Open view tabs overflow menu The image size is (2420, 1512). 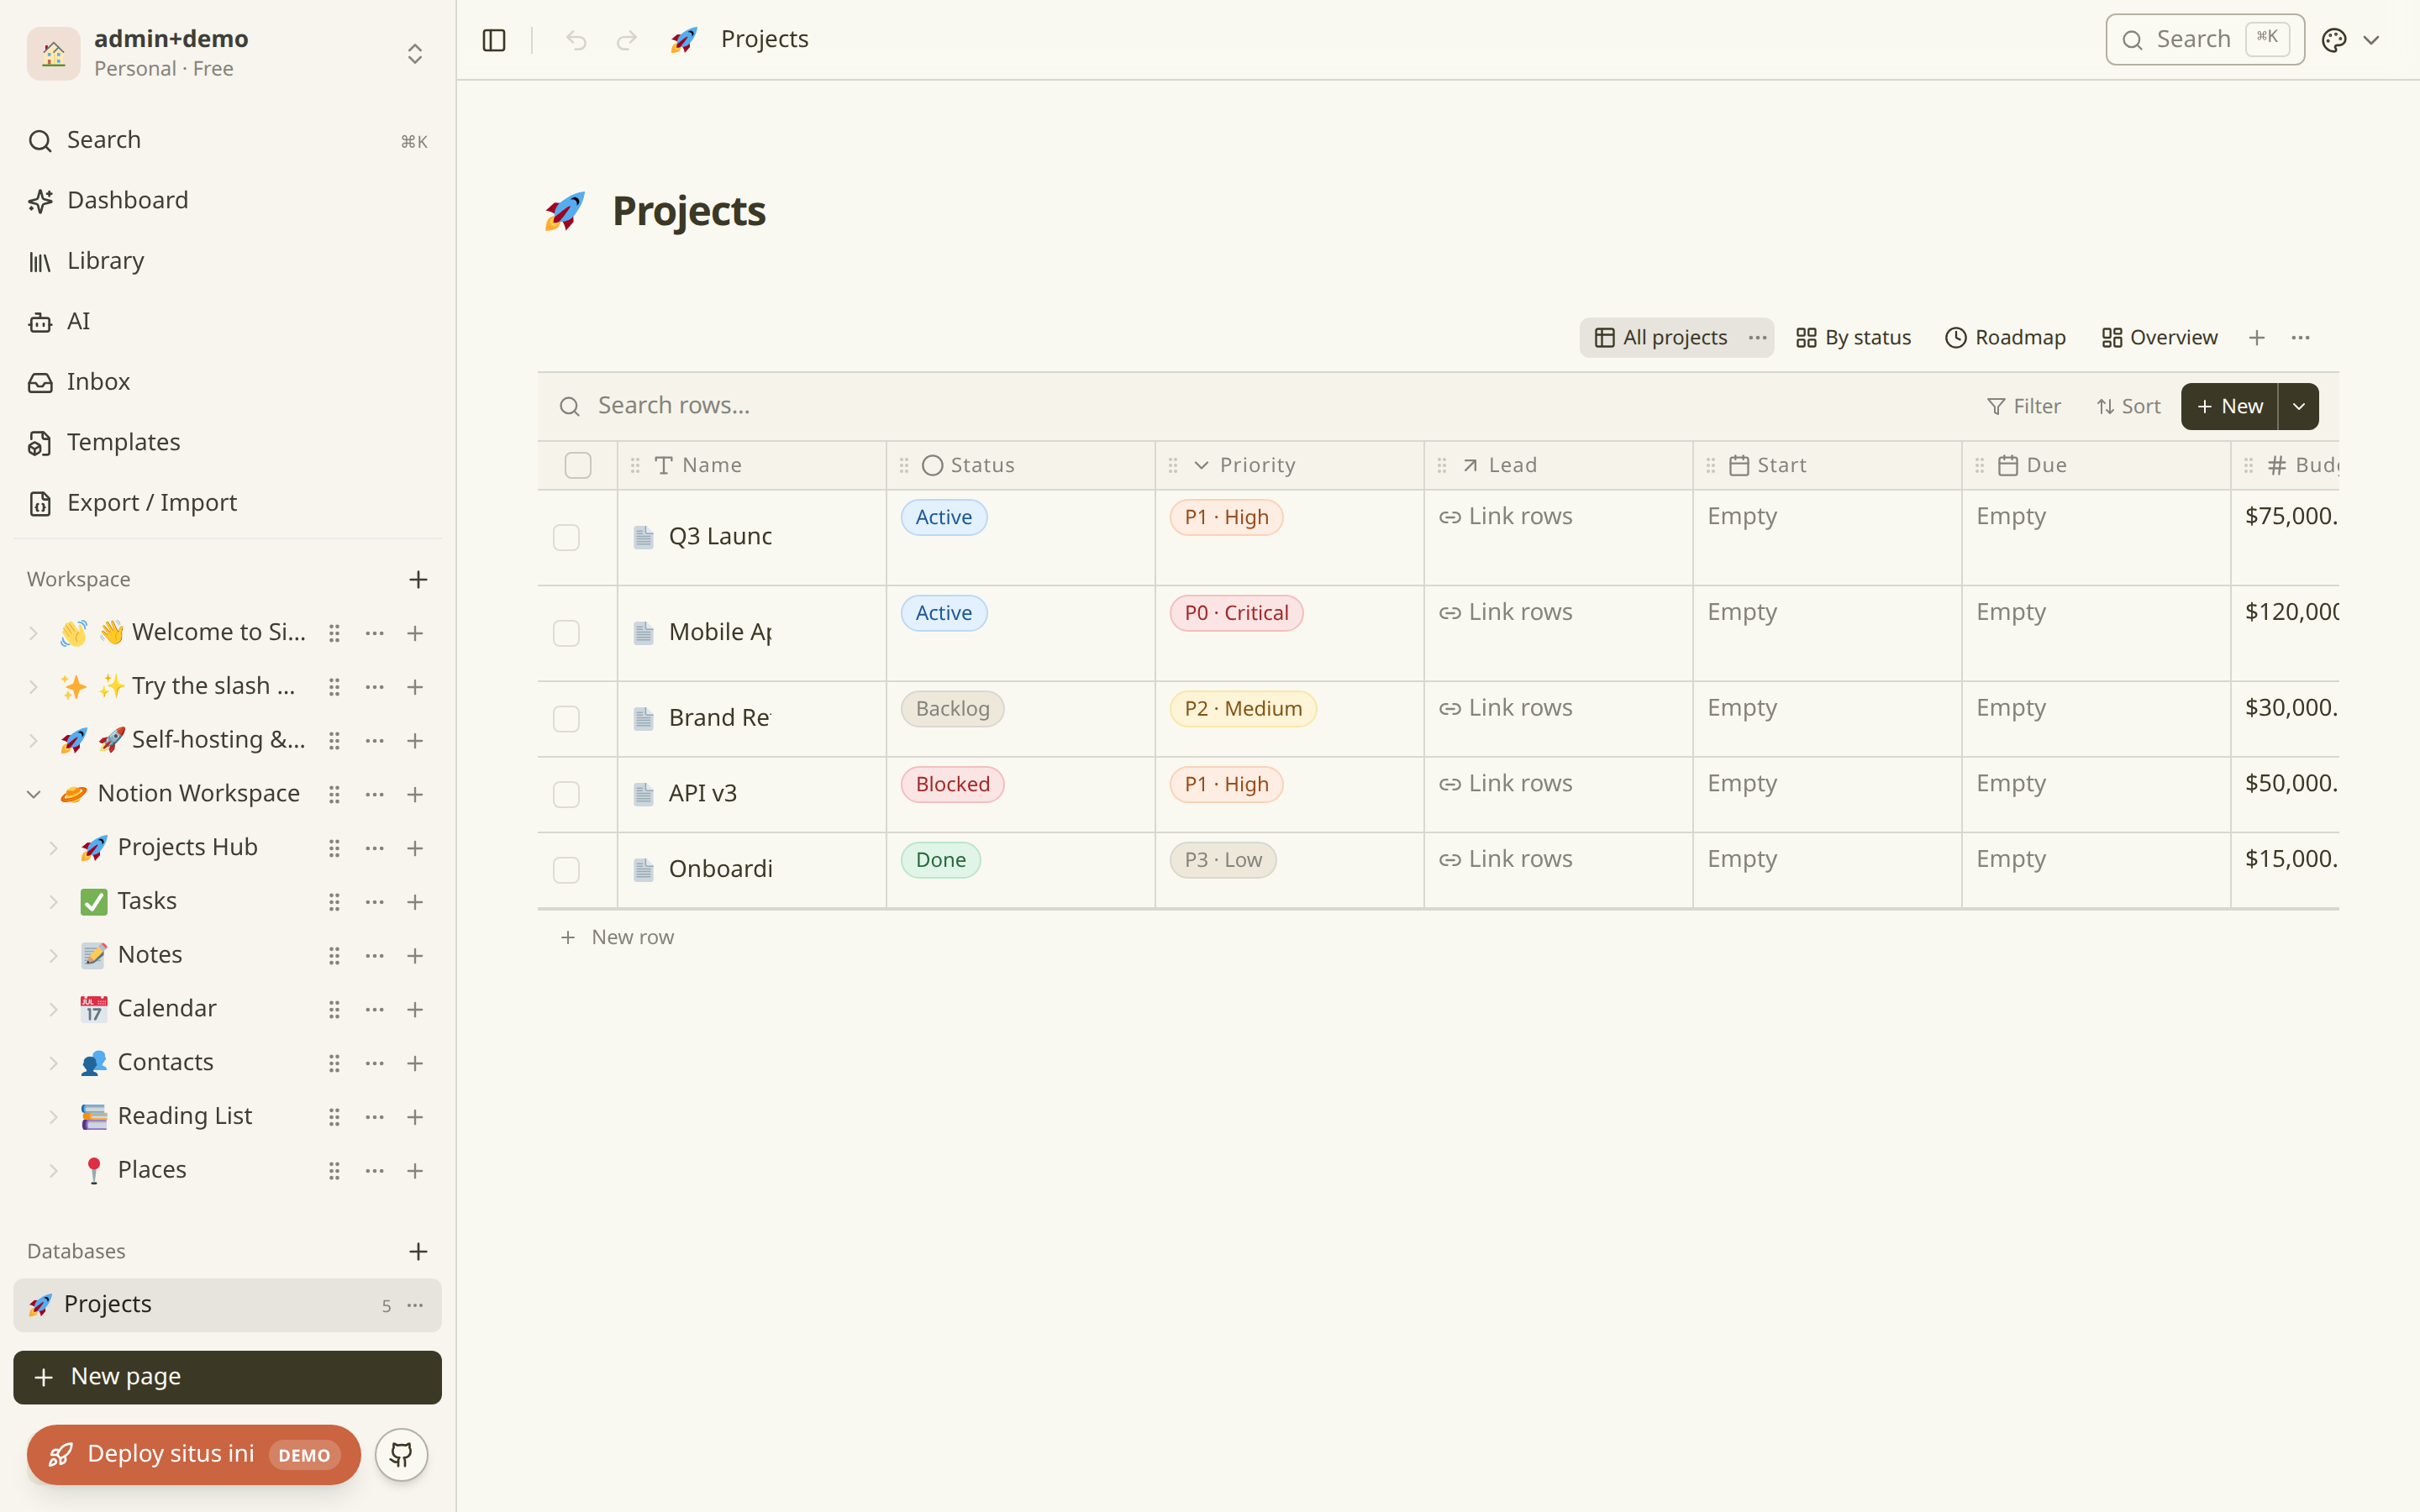click(x=2301, y=338)
